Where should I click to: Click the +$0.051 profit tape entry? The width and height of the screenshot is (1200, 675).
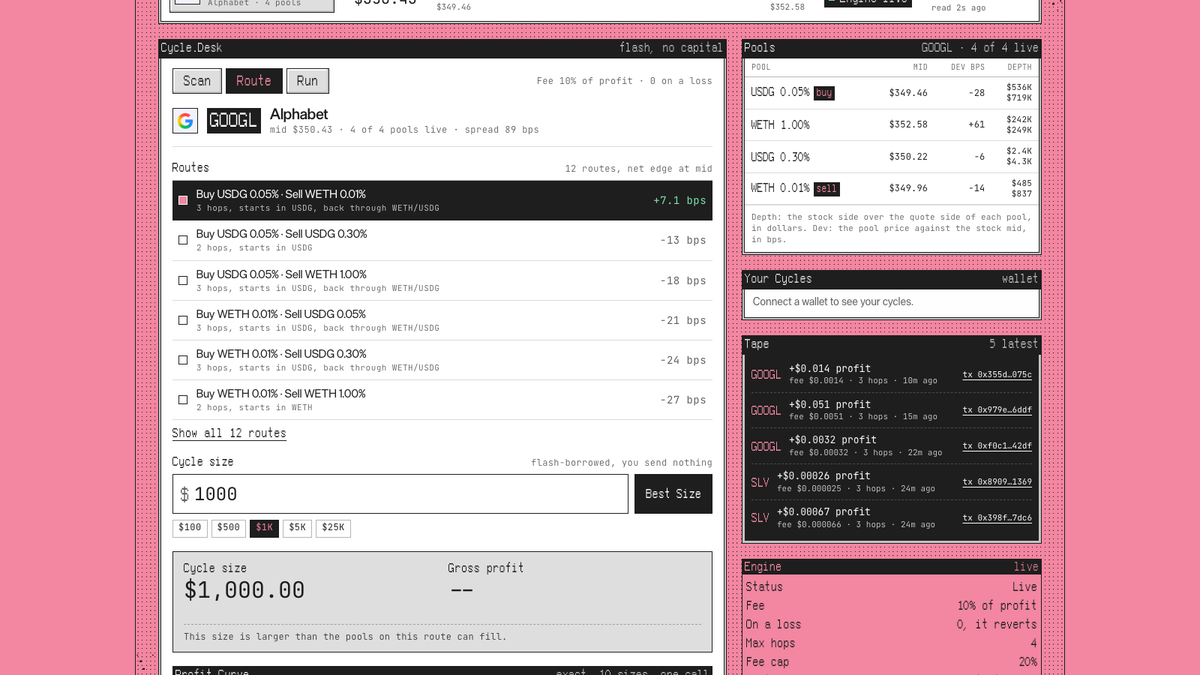[891, 410]
